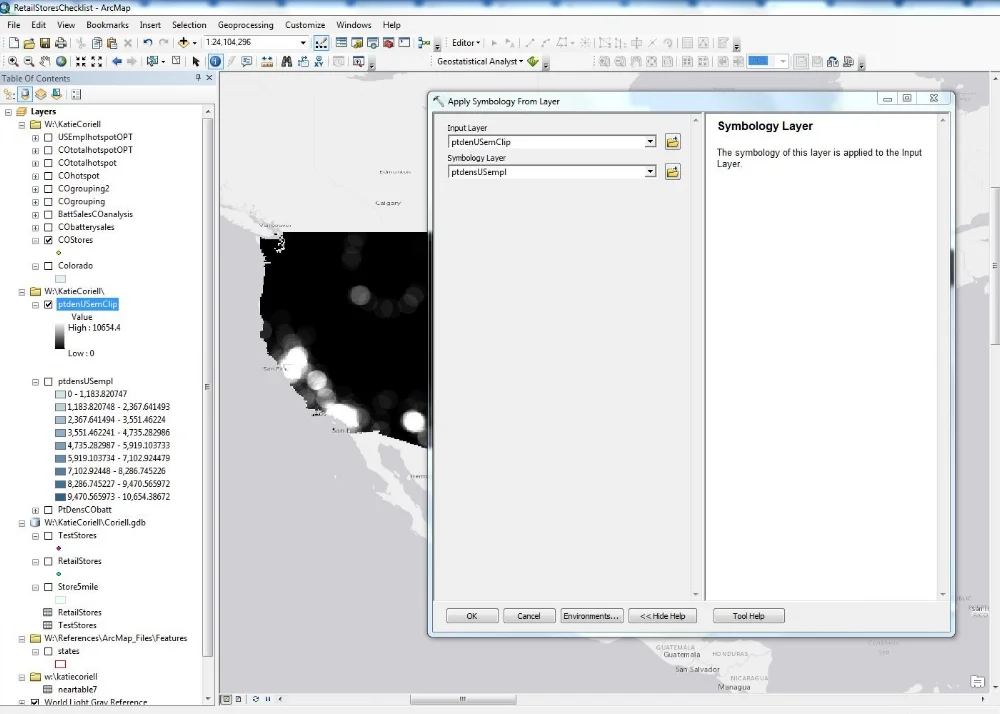This screenshot has height=714, width=1000.
Task: Collapse the top Layers data frame
Action: click(x=8, y=112)
